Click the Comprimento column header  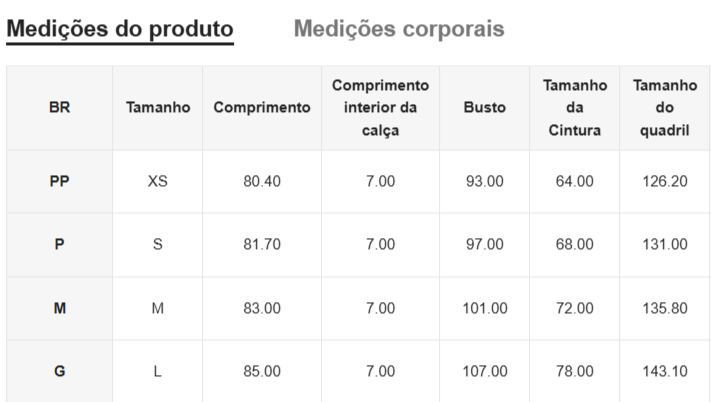[262, 108]
